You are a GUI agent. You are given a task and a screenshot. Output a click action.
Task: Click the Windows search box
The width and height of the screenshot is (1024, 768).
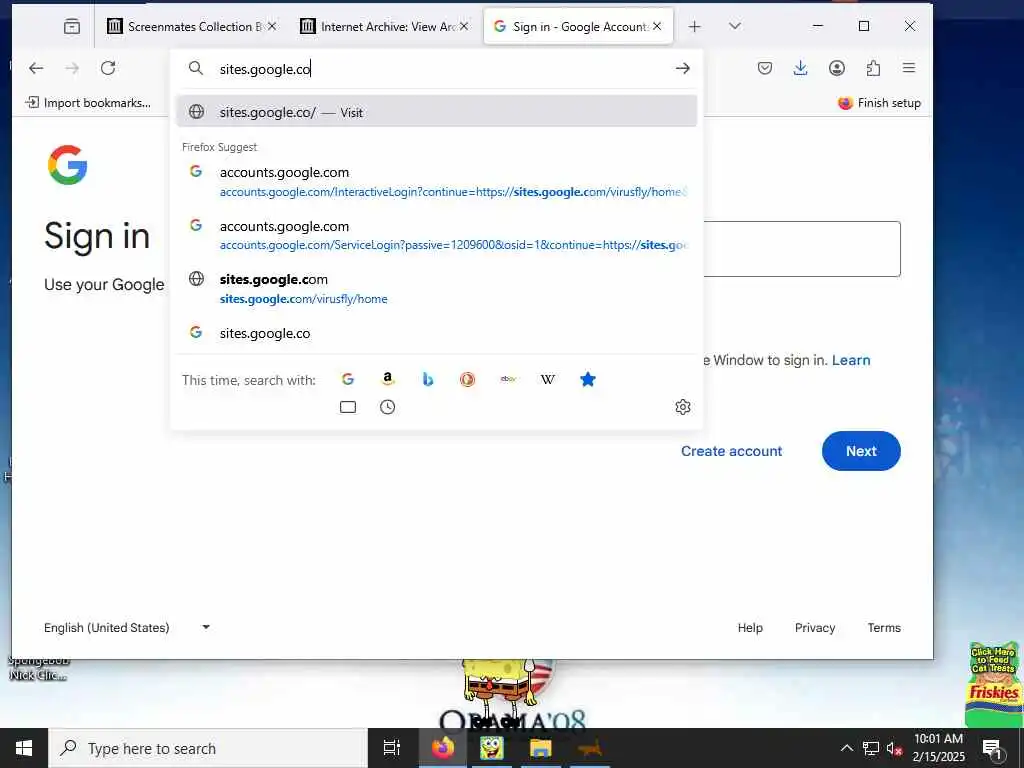[208, 748]
